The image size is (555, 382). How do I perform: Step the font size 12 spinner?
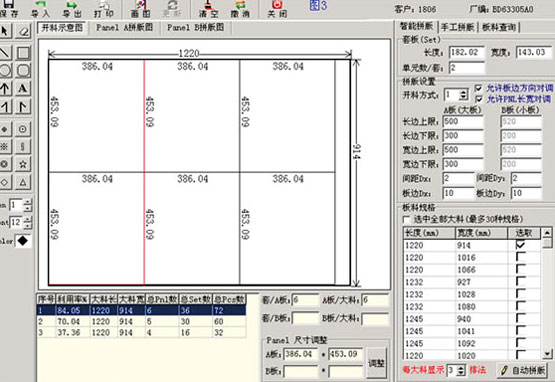(28, 223)
